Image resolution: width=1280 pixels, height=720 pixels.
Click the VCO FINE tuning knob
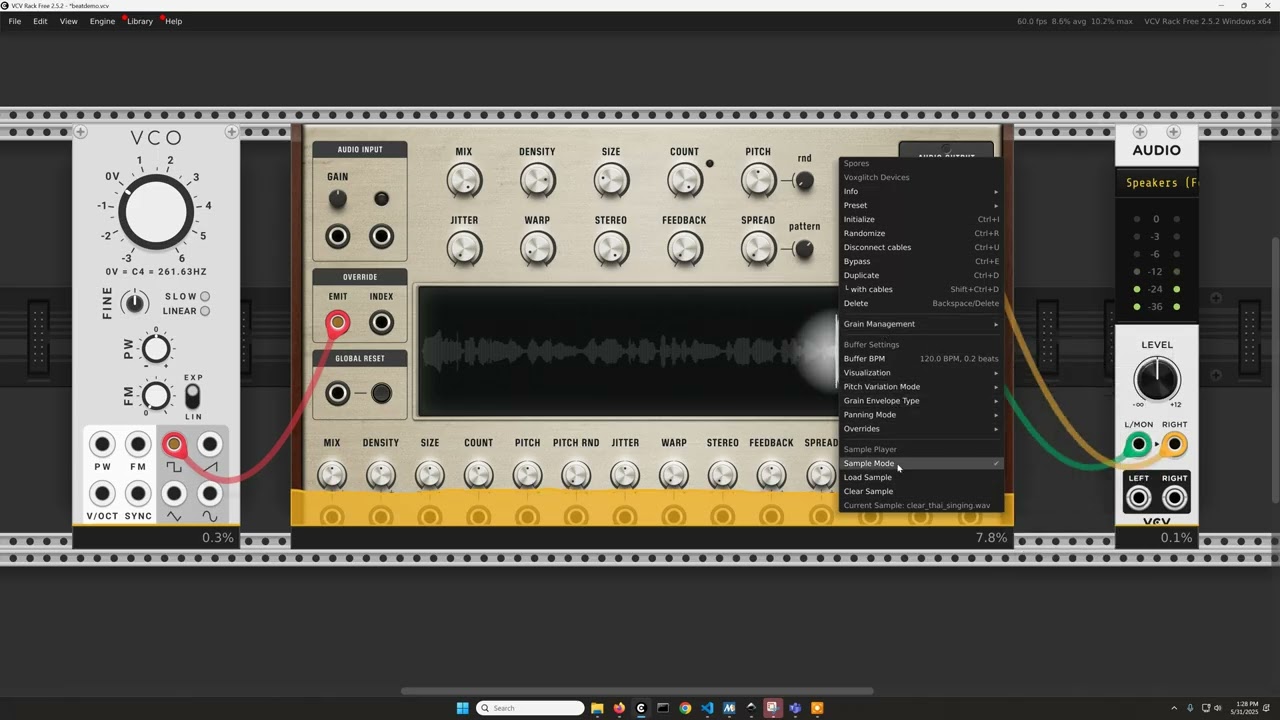point(134,303)
